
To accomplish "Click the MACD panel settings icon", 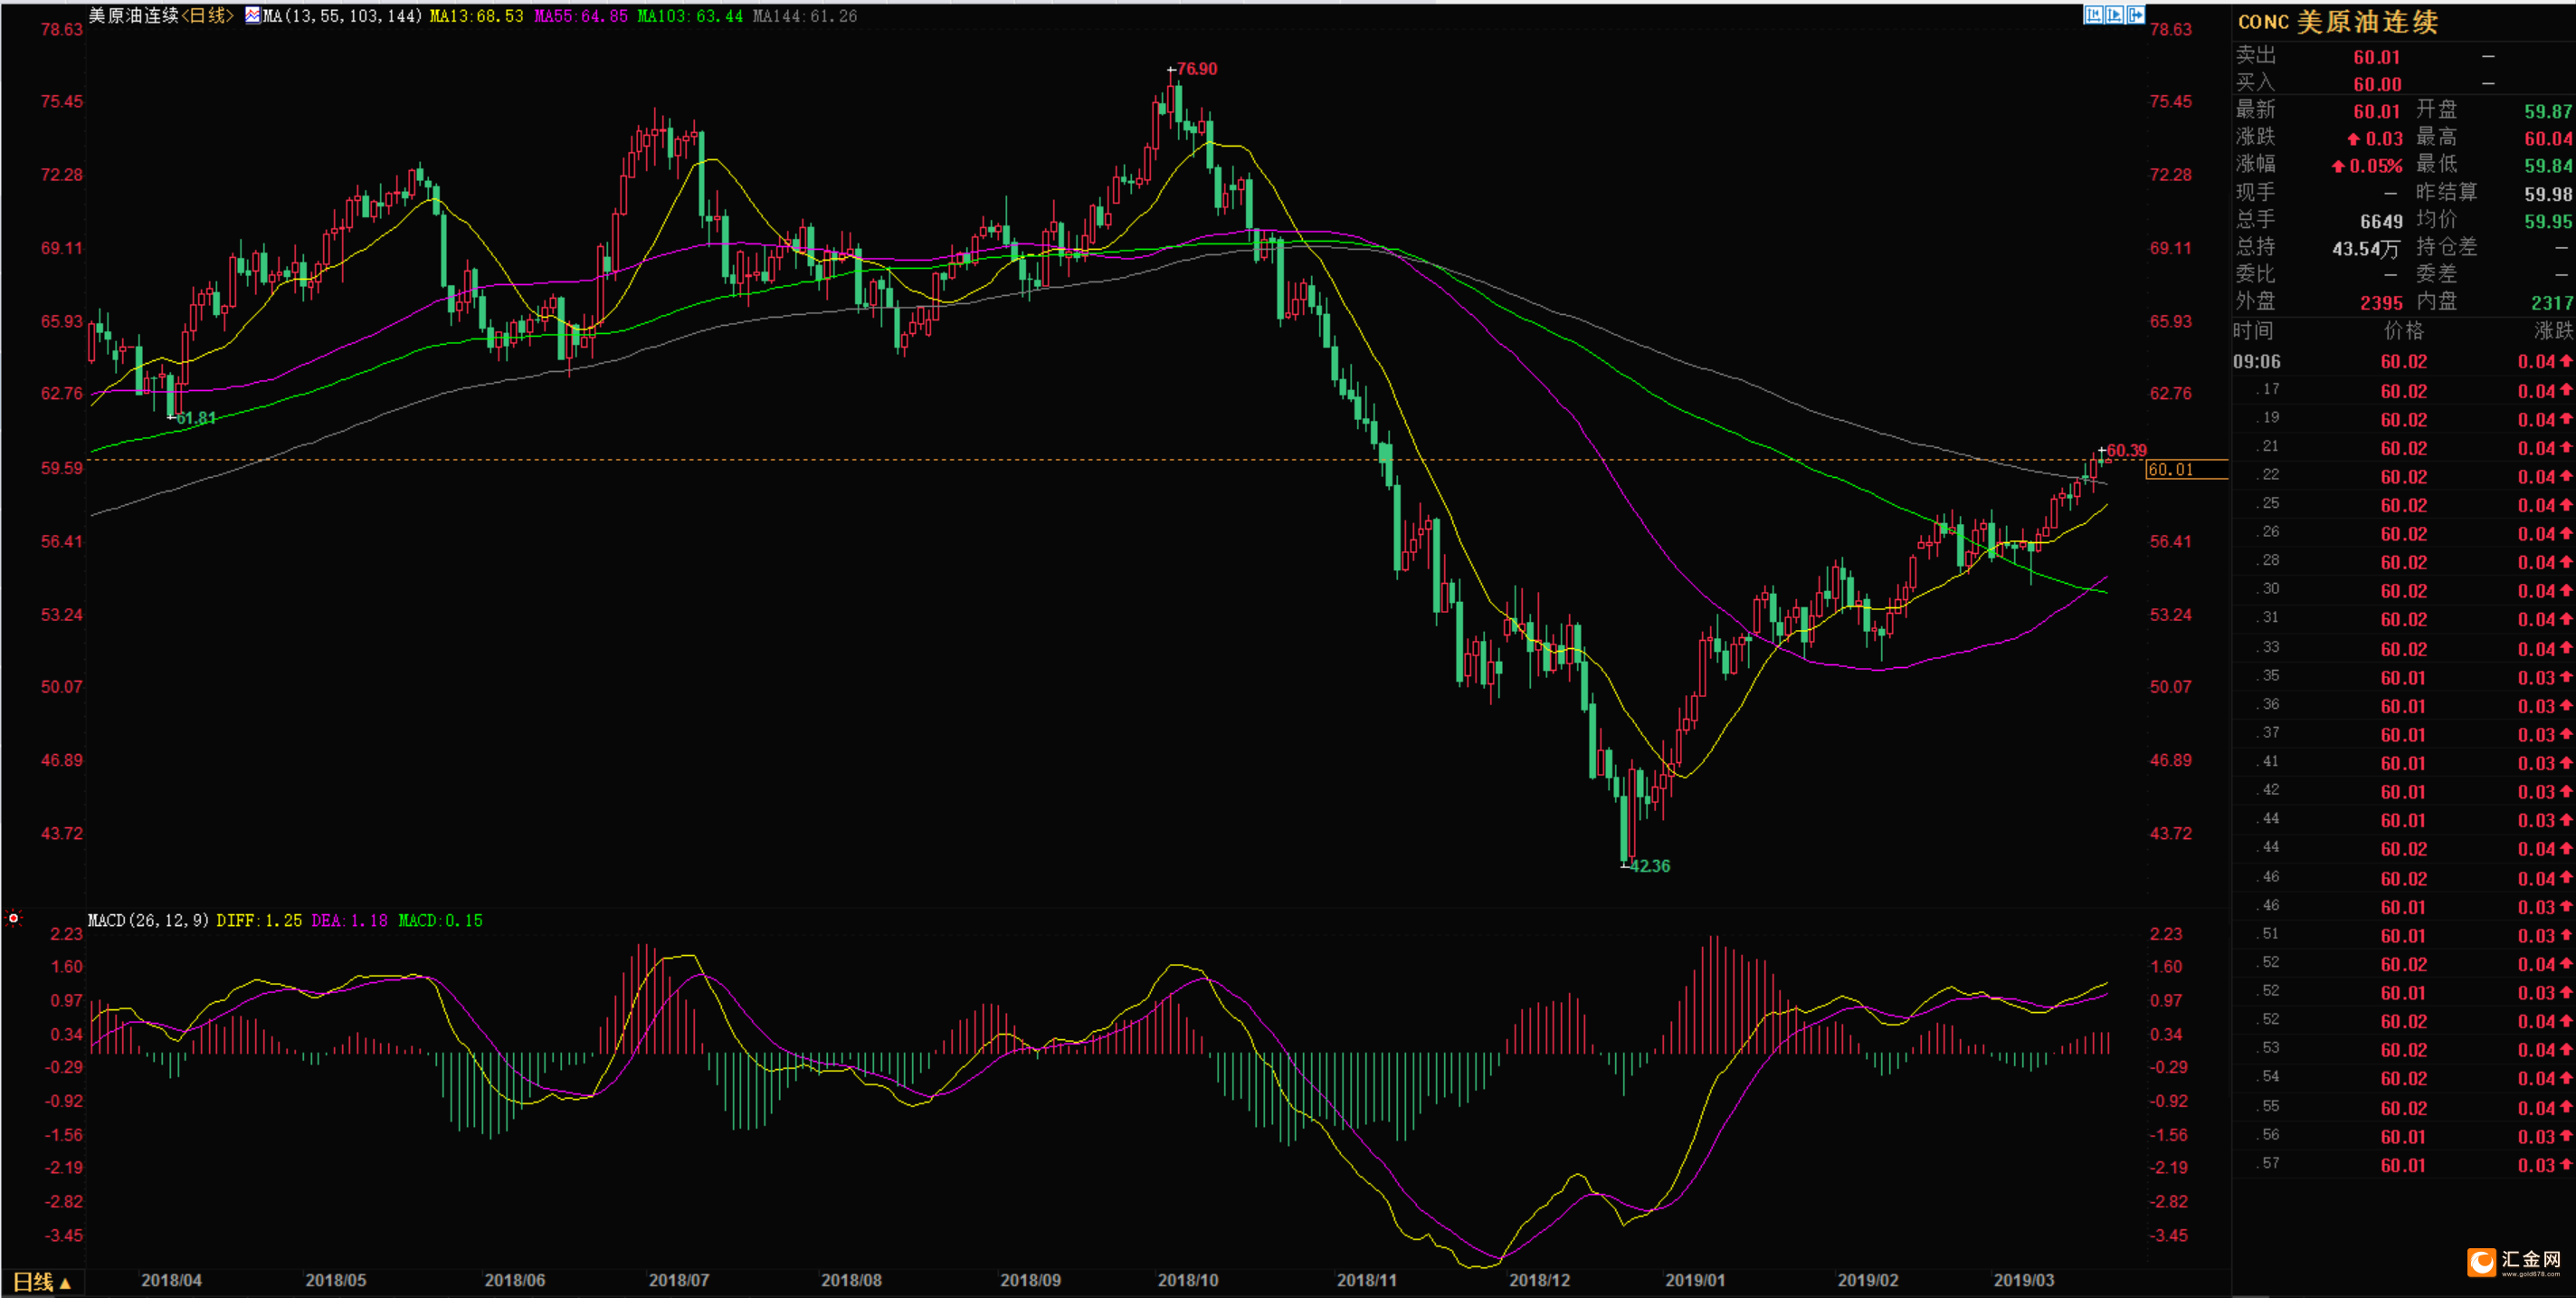I will 13,918.
